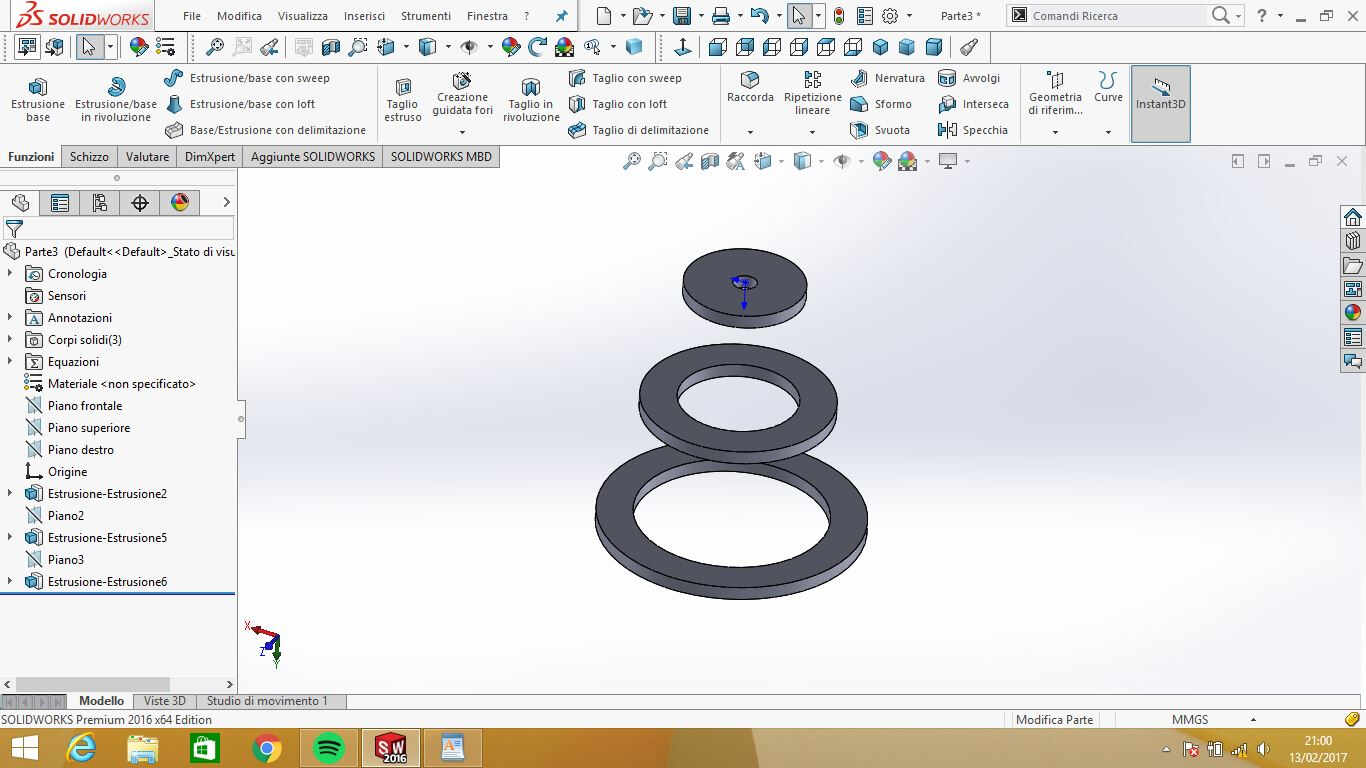1366x768 pixels.
Task: Click the Taglio estruso tool
Action: point(403,100)
